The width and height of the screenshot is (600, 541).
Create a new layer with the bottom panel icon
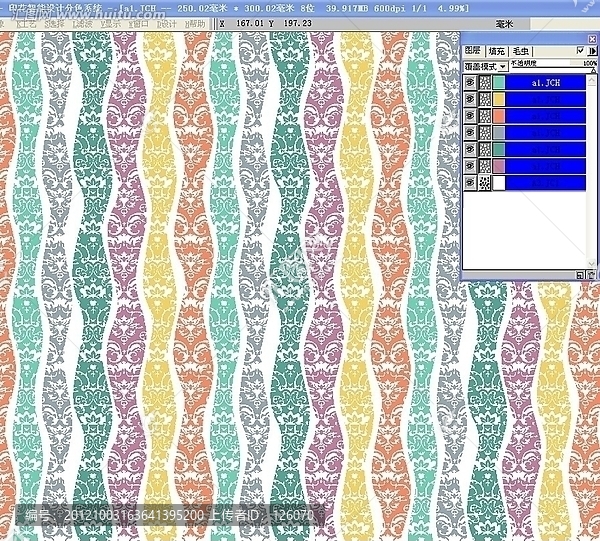pos(580,275)
